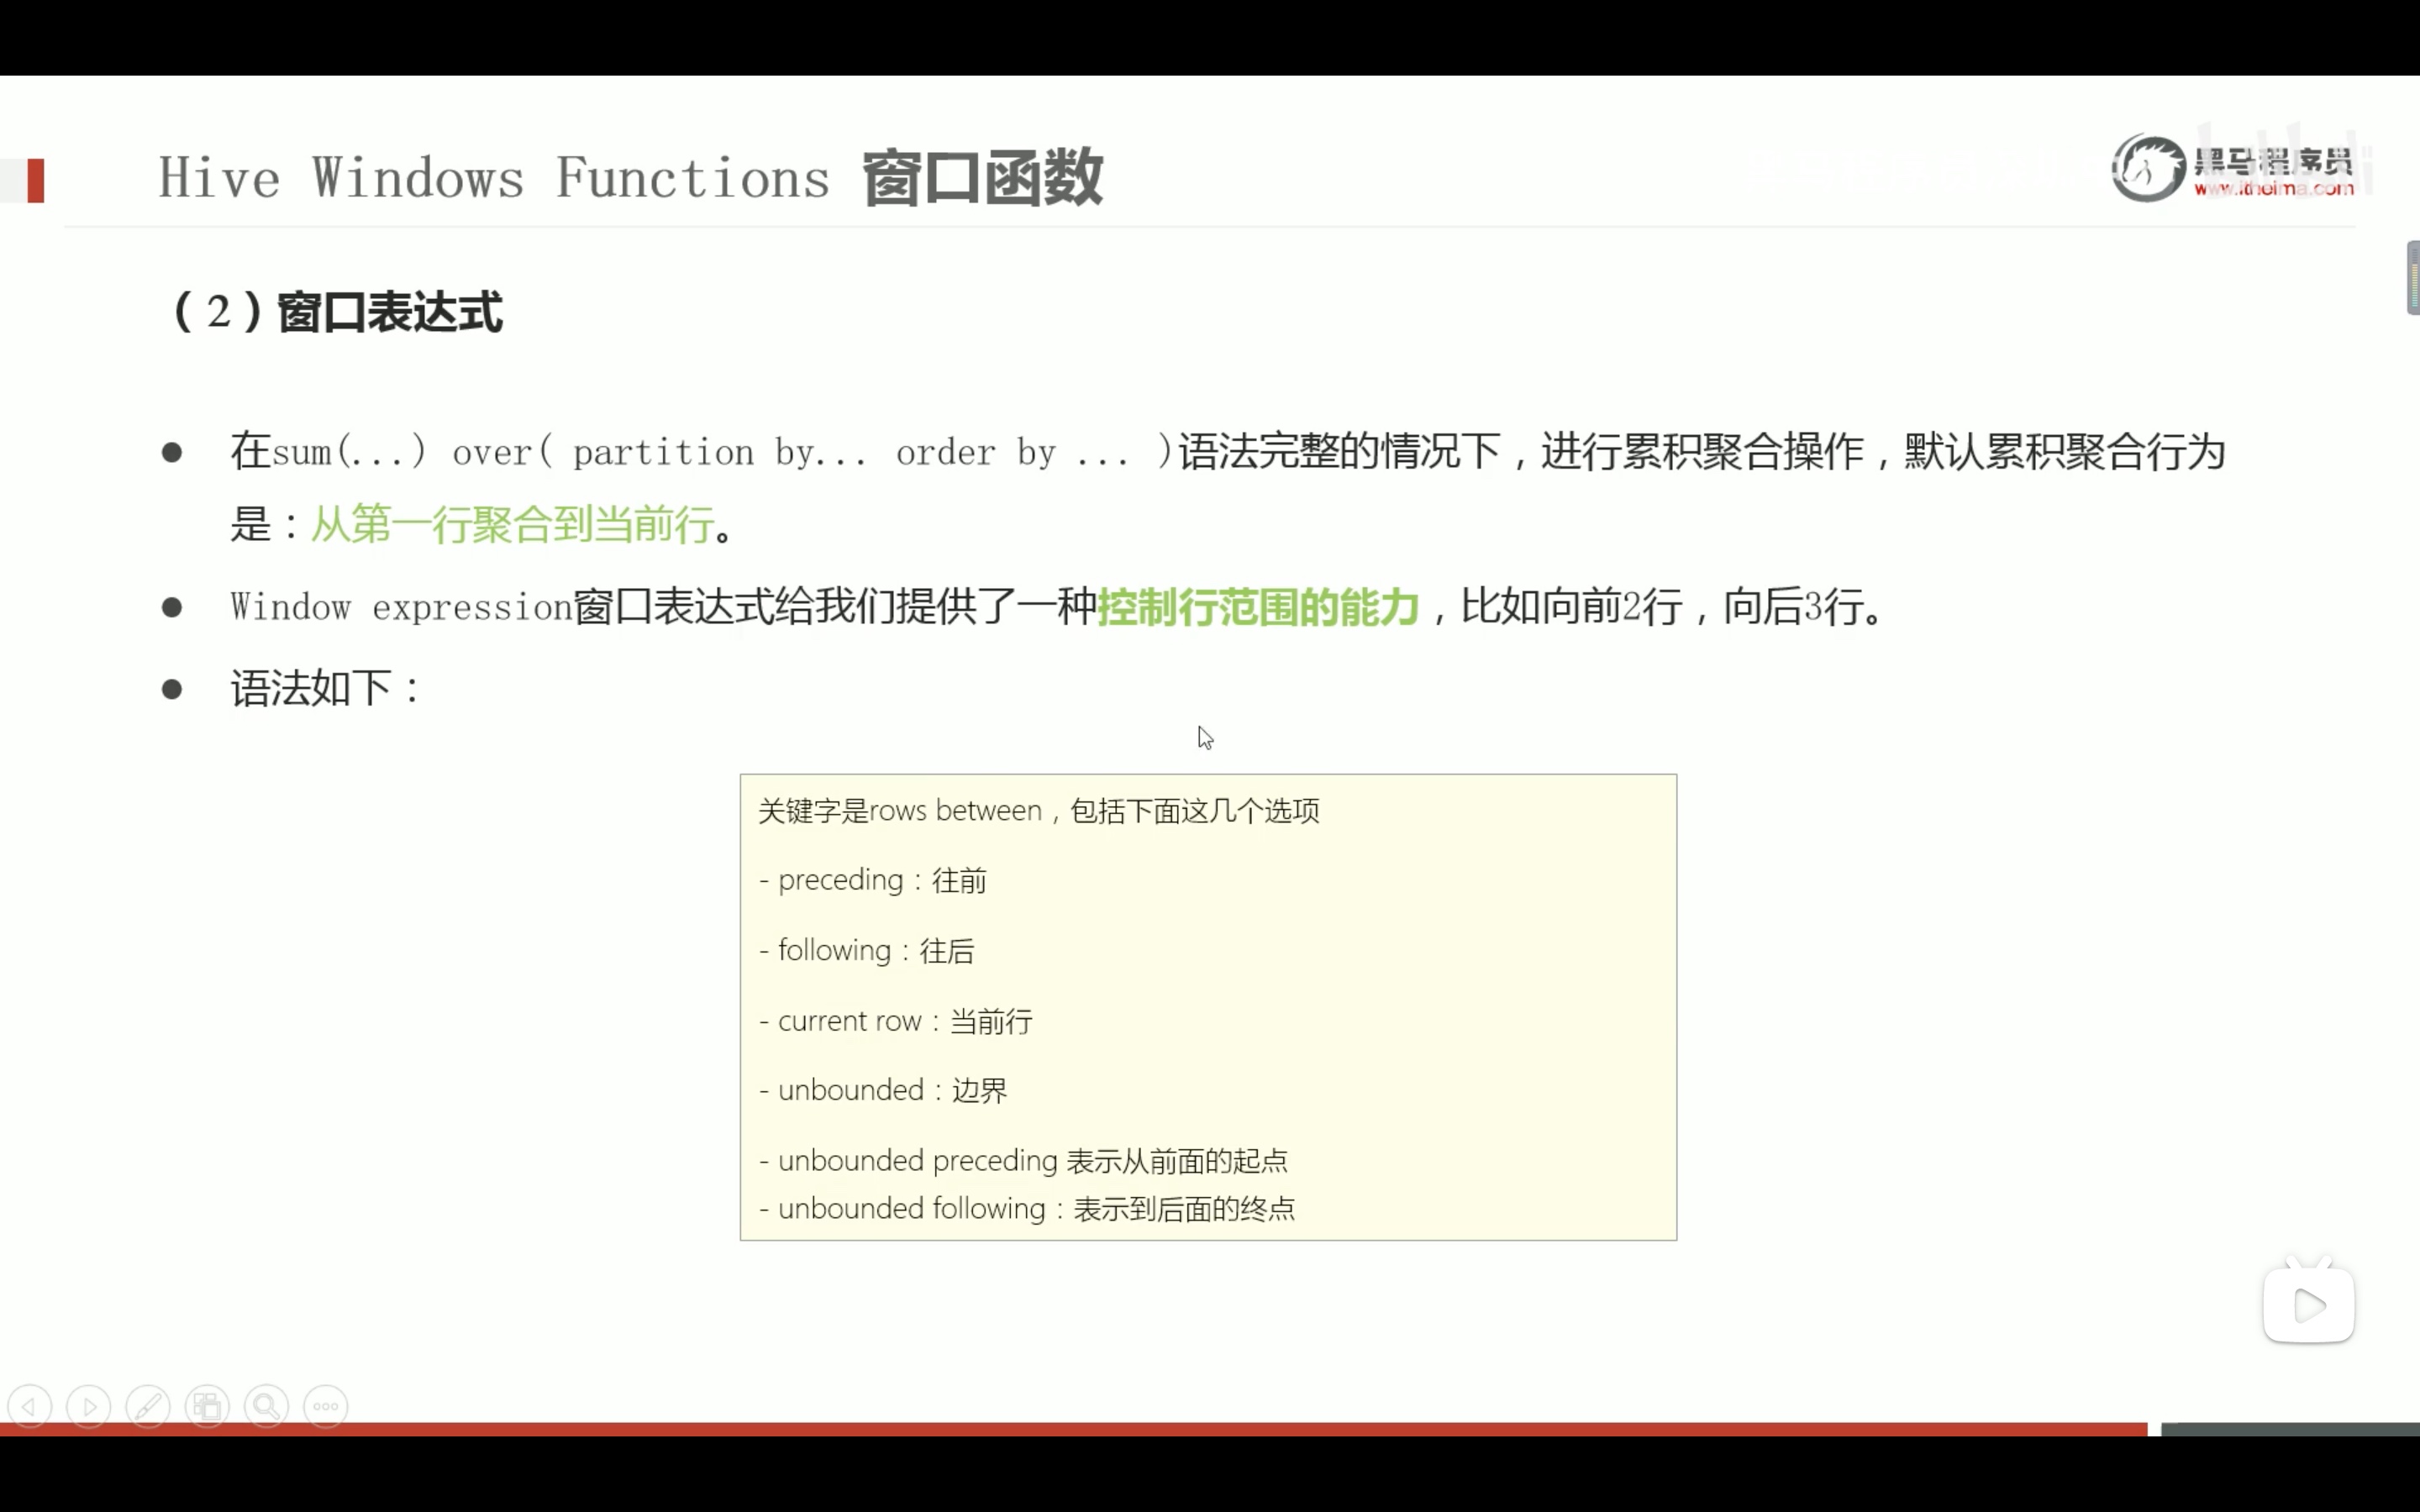Click the line 'unbounded following:表示到后面的终点'

click(x=1036, y=1209)
